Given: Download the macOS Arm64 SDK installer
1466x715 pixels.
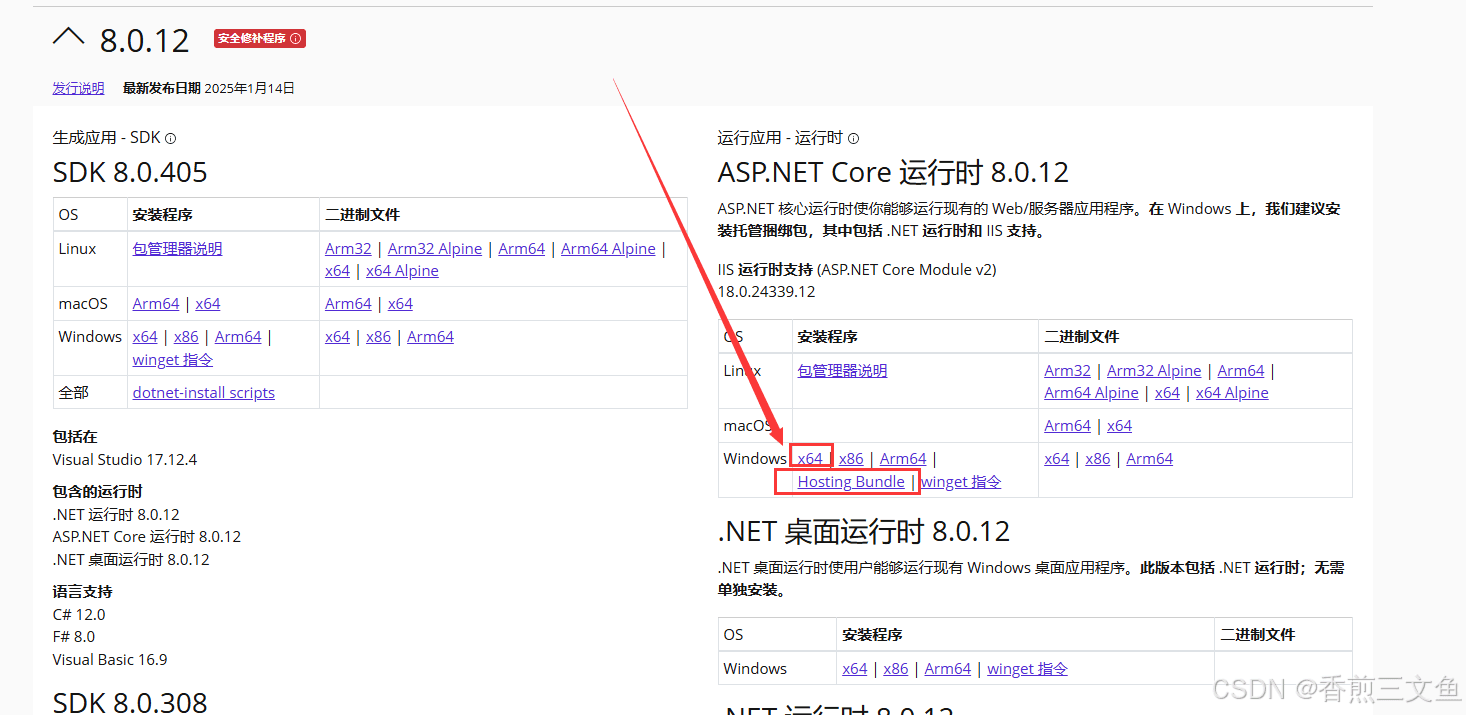Looking at the screenshot, I should pos(156,303).
